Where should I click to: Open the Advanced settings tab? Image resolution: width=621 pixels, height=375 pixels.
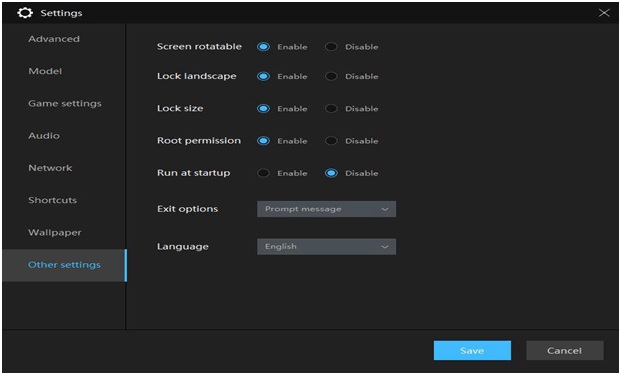(x=54, y=39)
